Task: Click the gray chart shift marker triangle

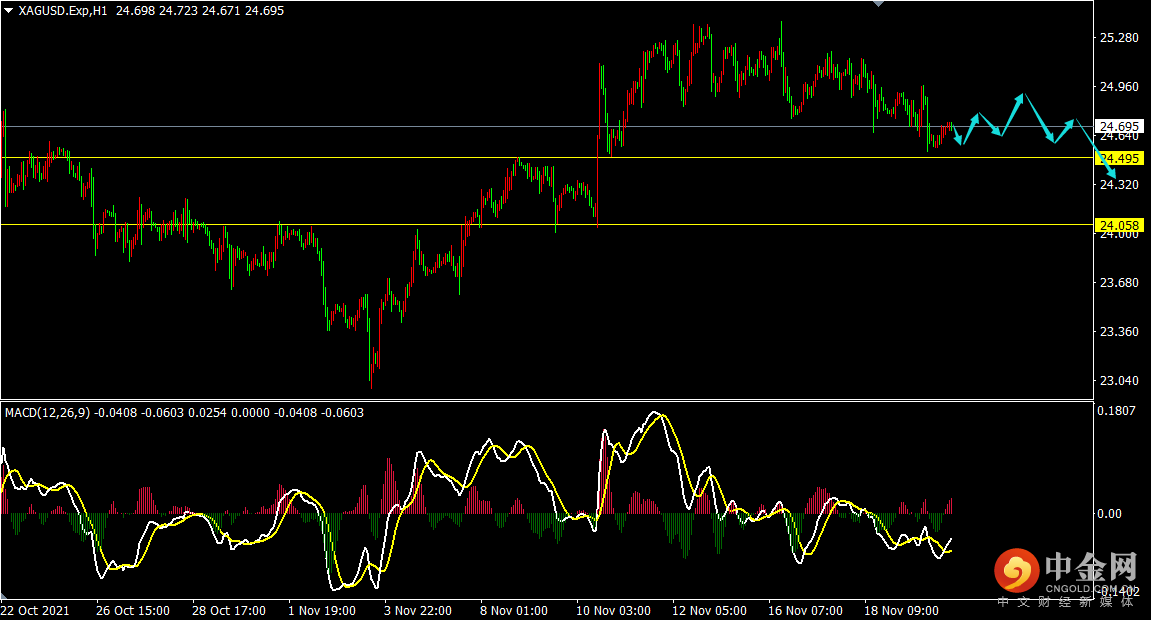Action: [x=878, y=4]
